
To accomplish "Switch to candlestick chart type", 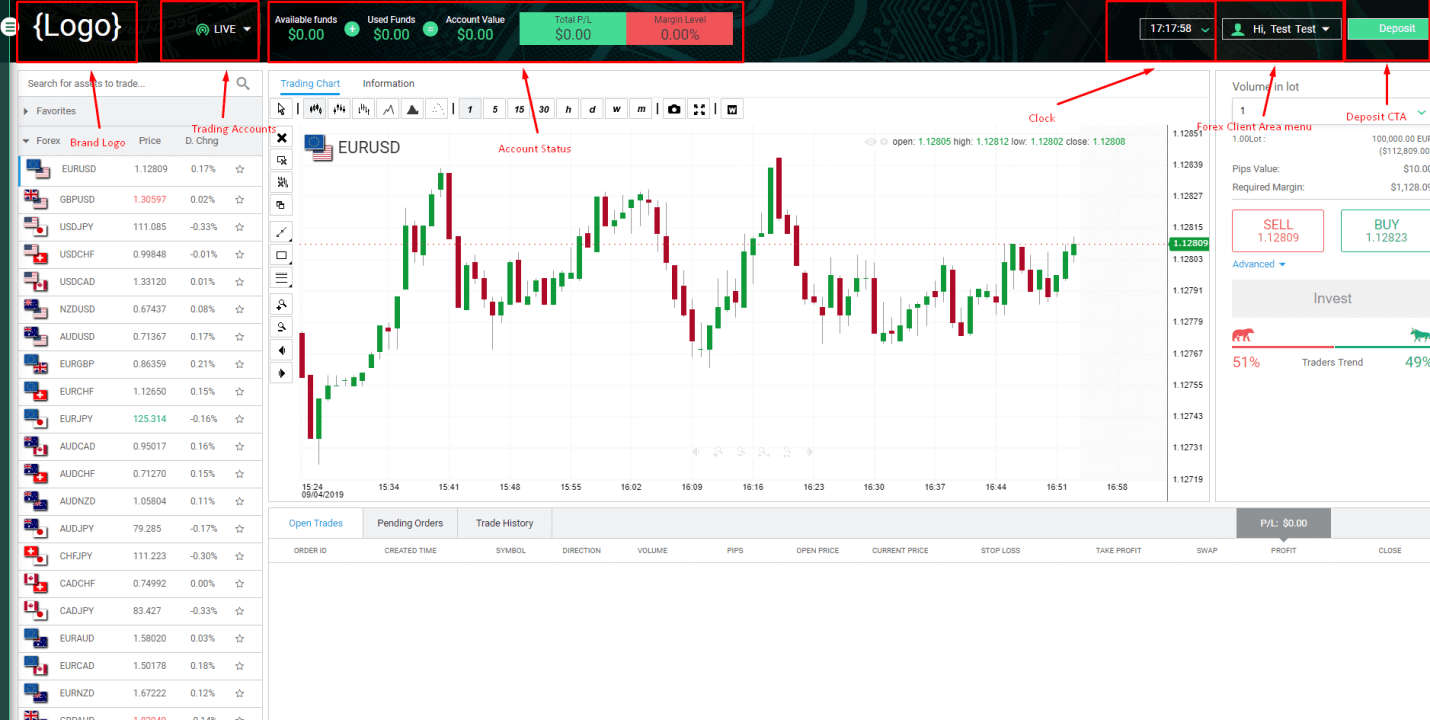I will tap(316, 109).
